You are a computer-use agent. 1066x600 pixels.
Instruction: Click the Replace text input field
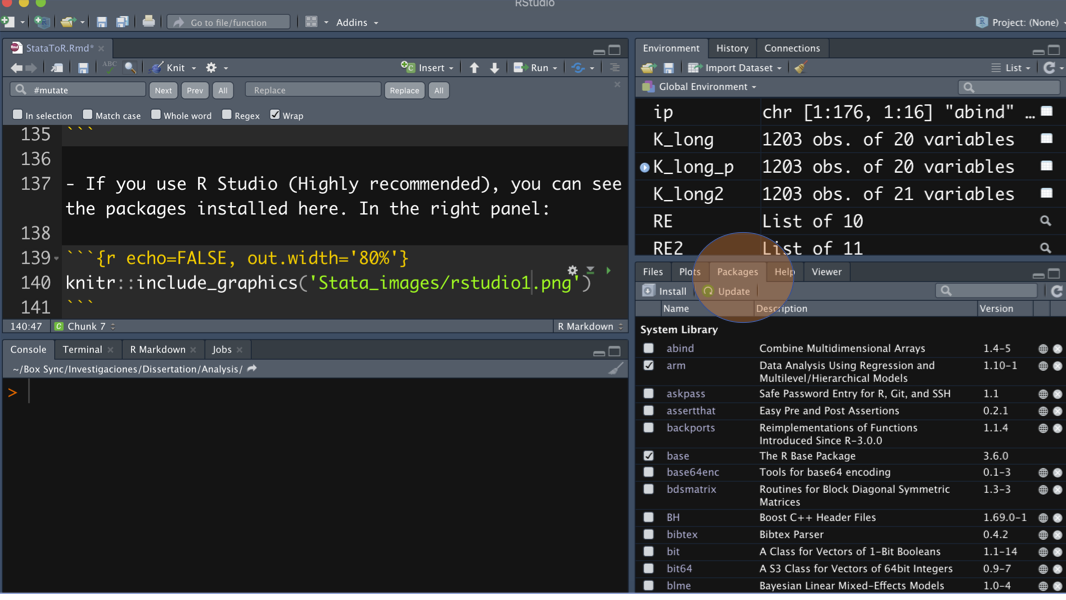coord(313,90)
